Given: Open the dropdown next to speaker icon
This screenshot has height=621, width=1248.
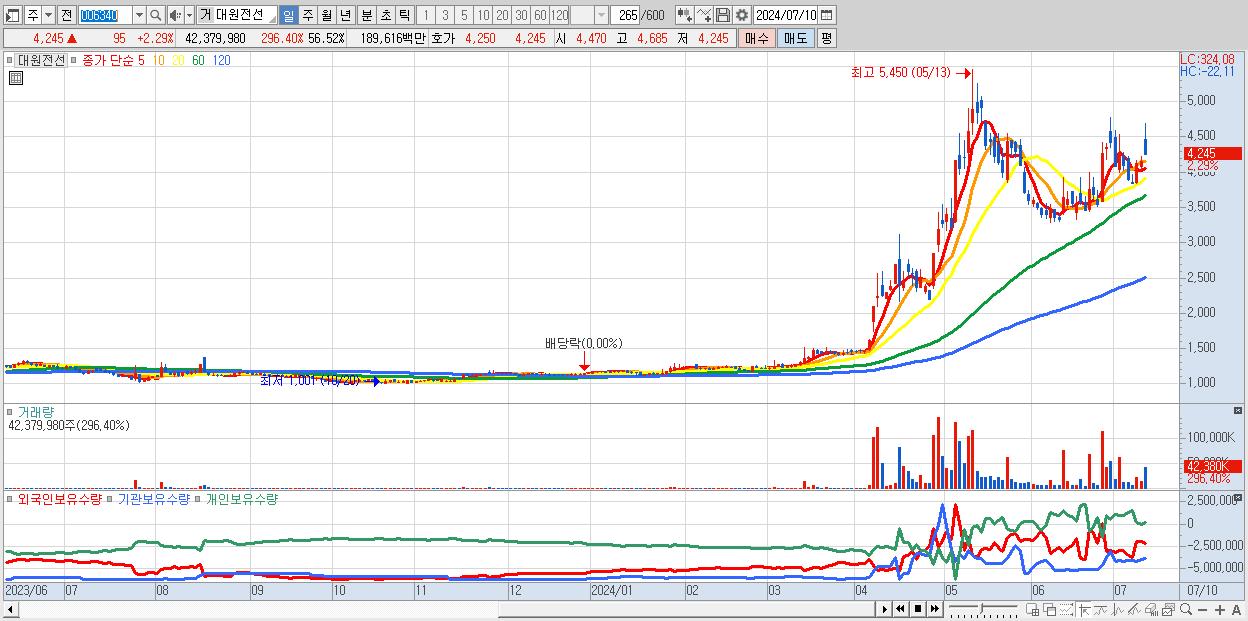Looking at the screenshot, I should coord(190,15).
